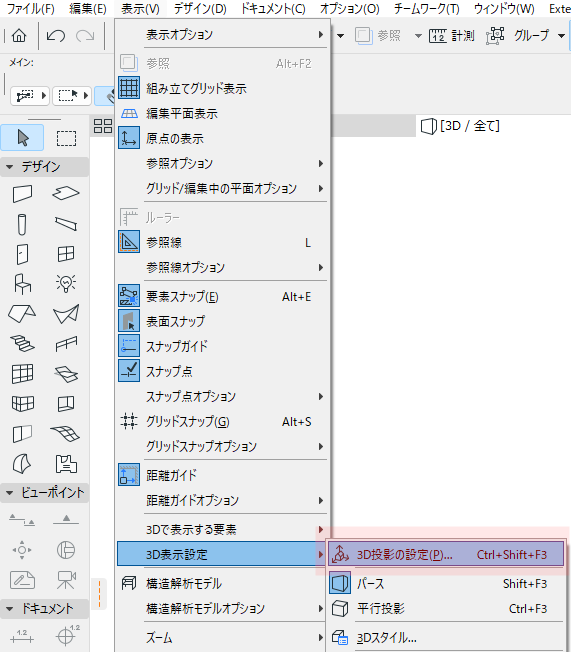Select the Railing tool
571x652 pixels.
tap(66, 344)
